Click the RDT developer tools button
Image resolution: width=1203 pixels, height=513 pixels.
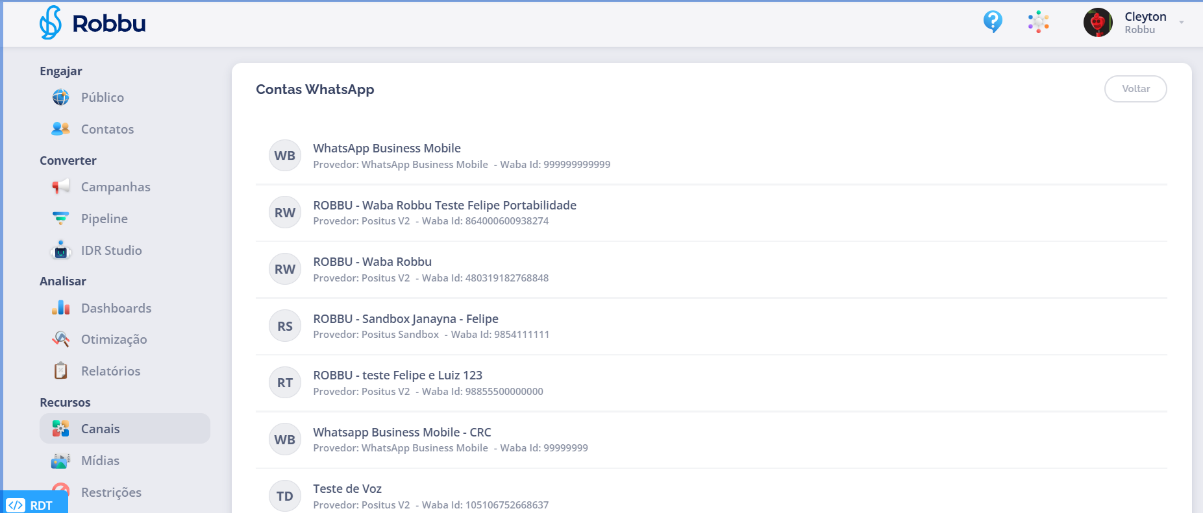[x=33, y=505]
